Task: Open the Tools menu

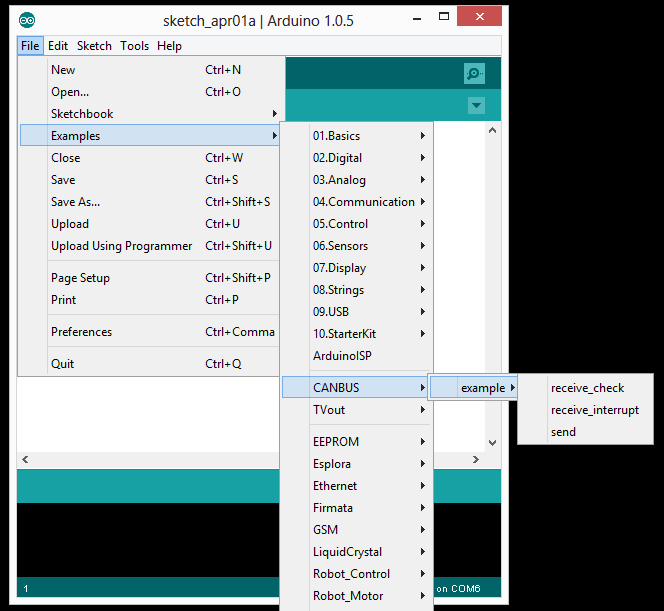Action: 134,46
